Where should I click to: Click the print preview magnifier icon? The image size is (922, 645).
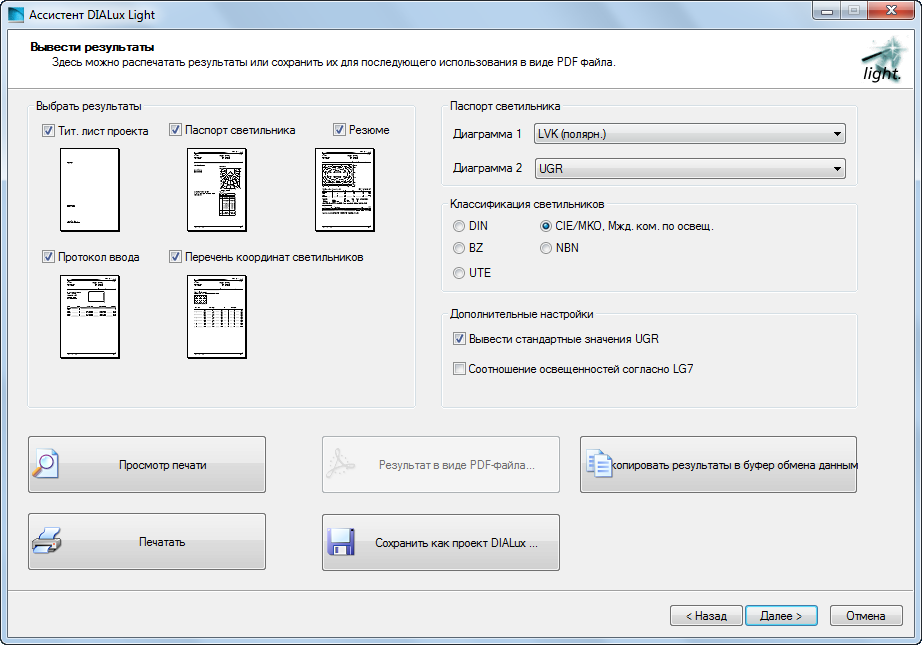[x=46, y=464]
